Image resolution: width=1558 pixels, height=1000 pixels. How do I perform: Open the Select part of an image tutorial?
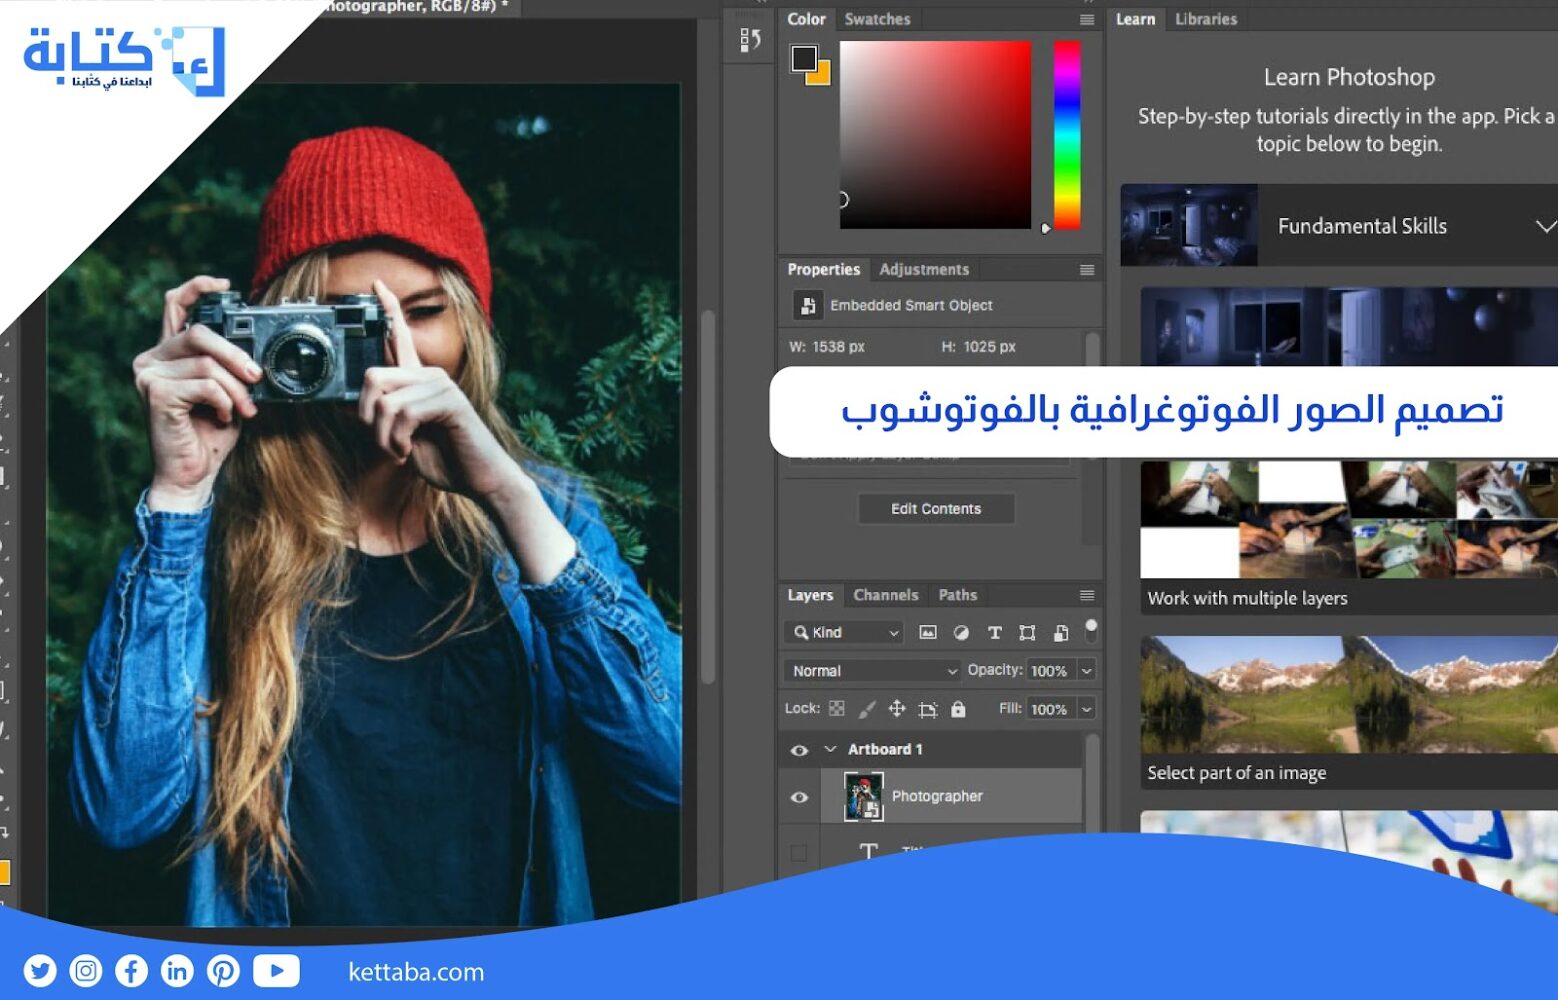pyautogui.click(x=1349, y=713)
